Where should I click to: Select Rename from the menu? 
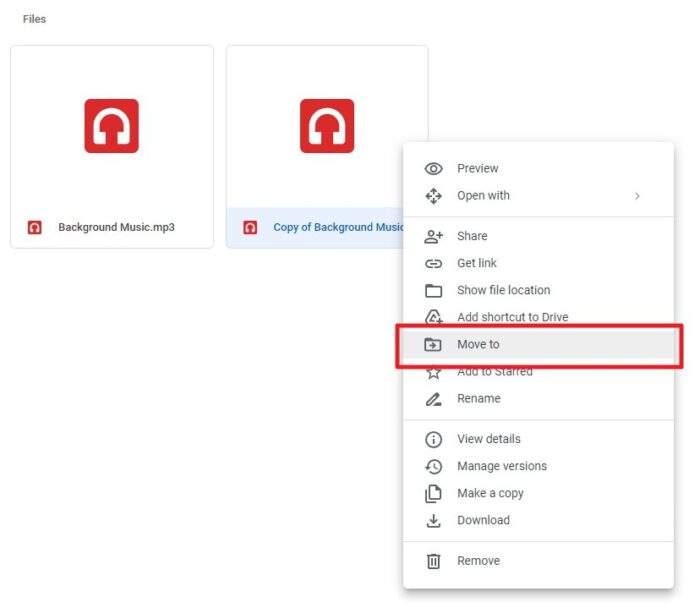pos(538,399)
